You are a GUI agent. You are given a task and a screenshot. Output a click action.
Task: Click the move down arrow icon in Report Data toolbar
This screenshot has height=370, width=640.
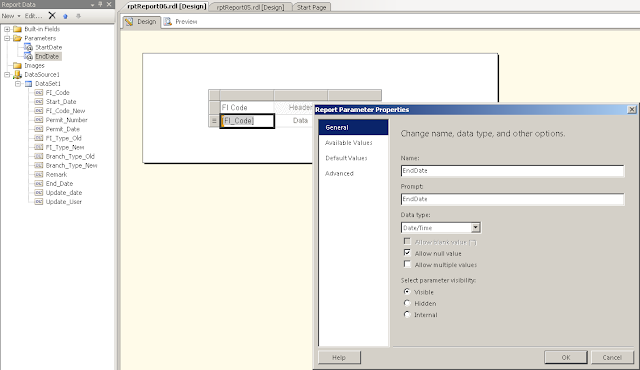(78, 16)
